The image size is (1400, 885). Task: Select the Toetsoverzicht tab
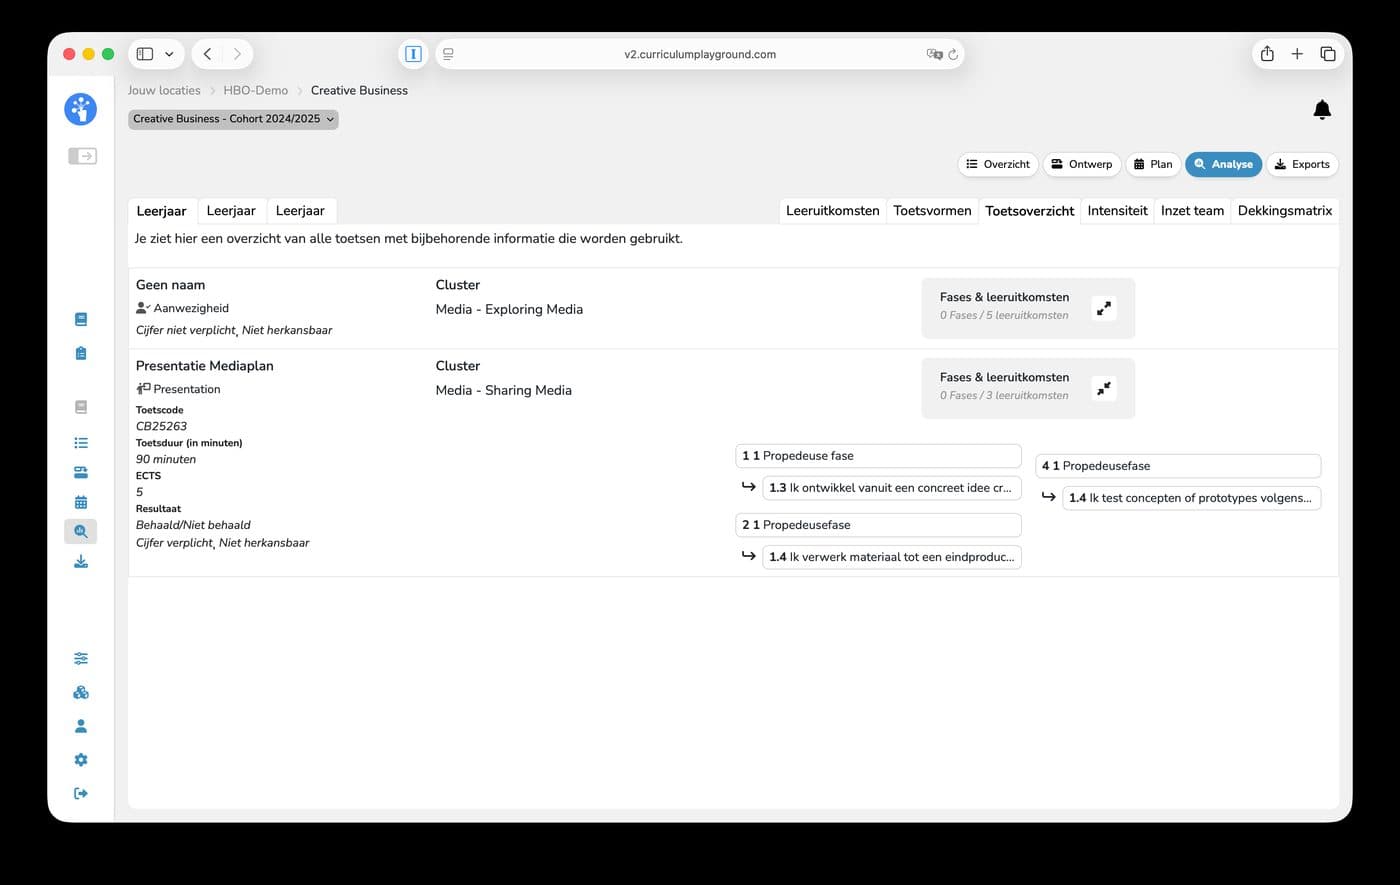click(1030, 211)
